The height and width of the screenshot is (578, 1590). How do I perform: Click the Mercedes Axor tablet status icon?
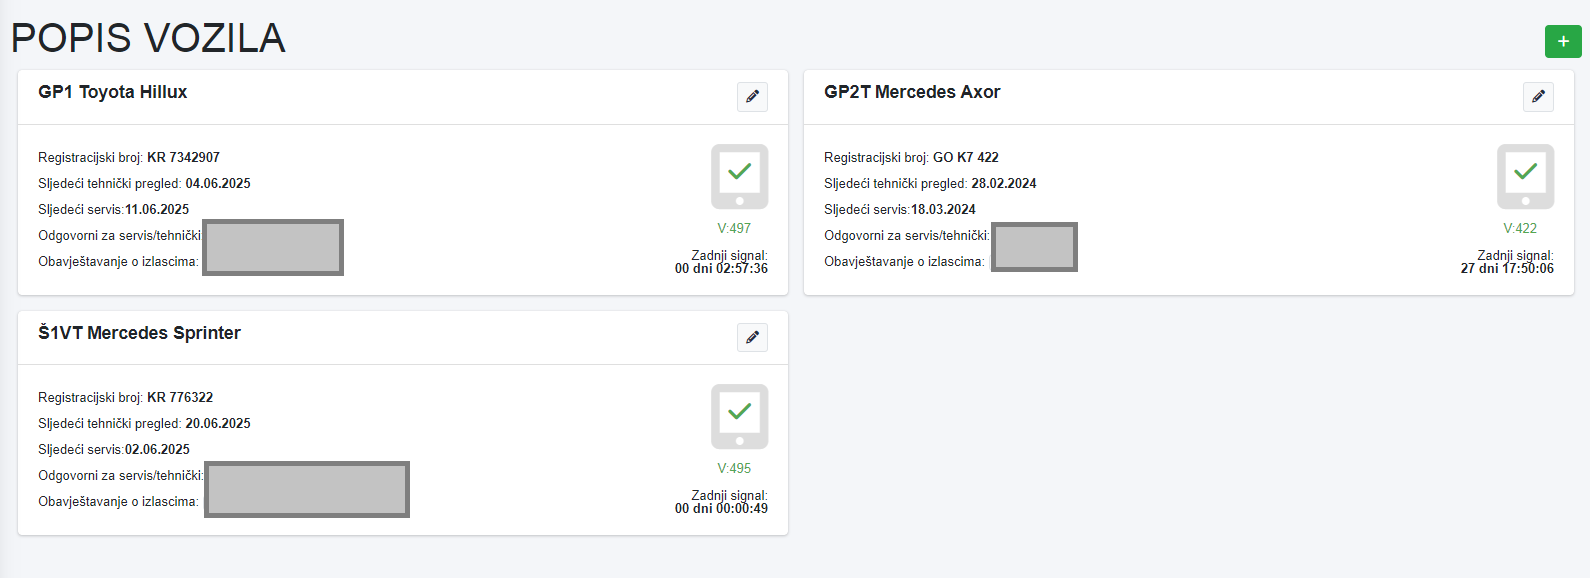1525,176
